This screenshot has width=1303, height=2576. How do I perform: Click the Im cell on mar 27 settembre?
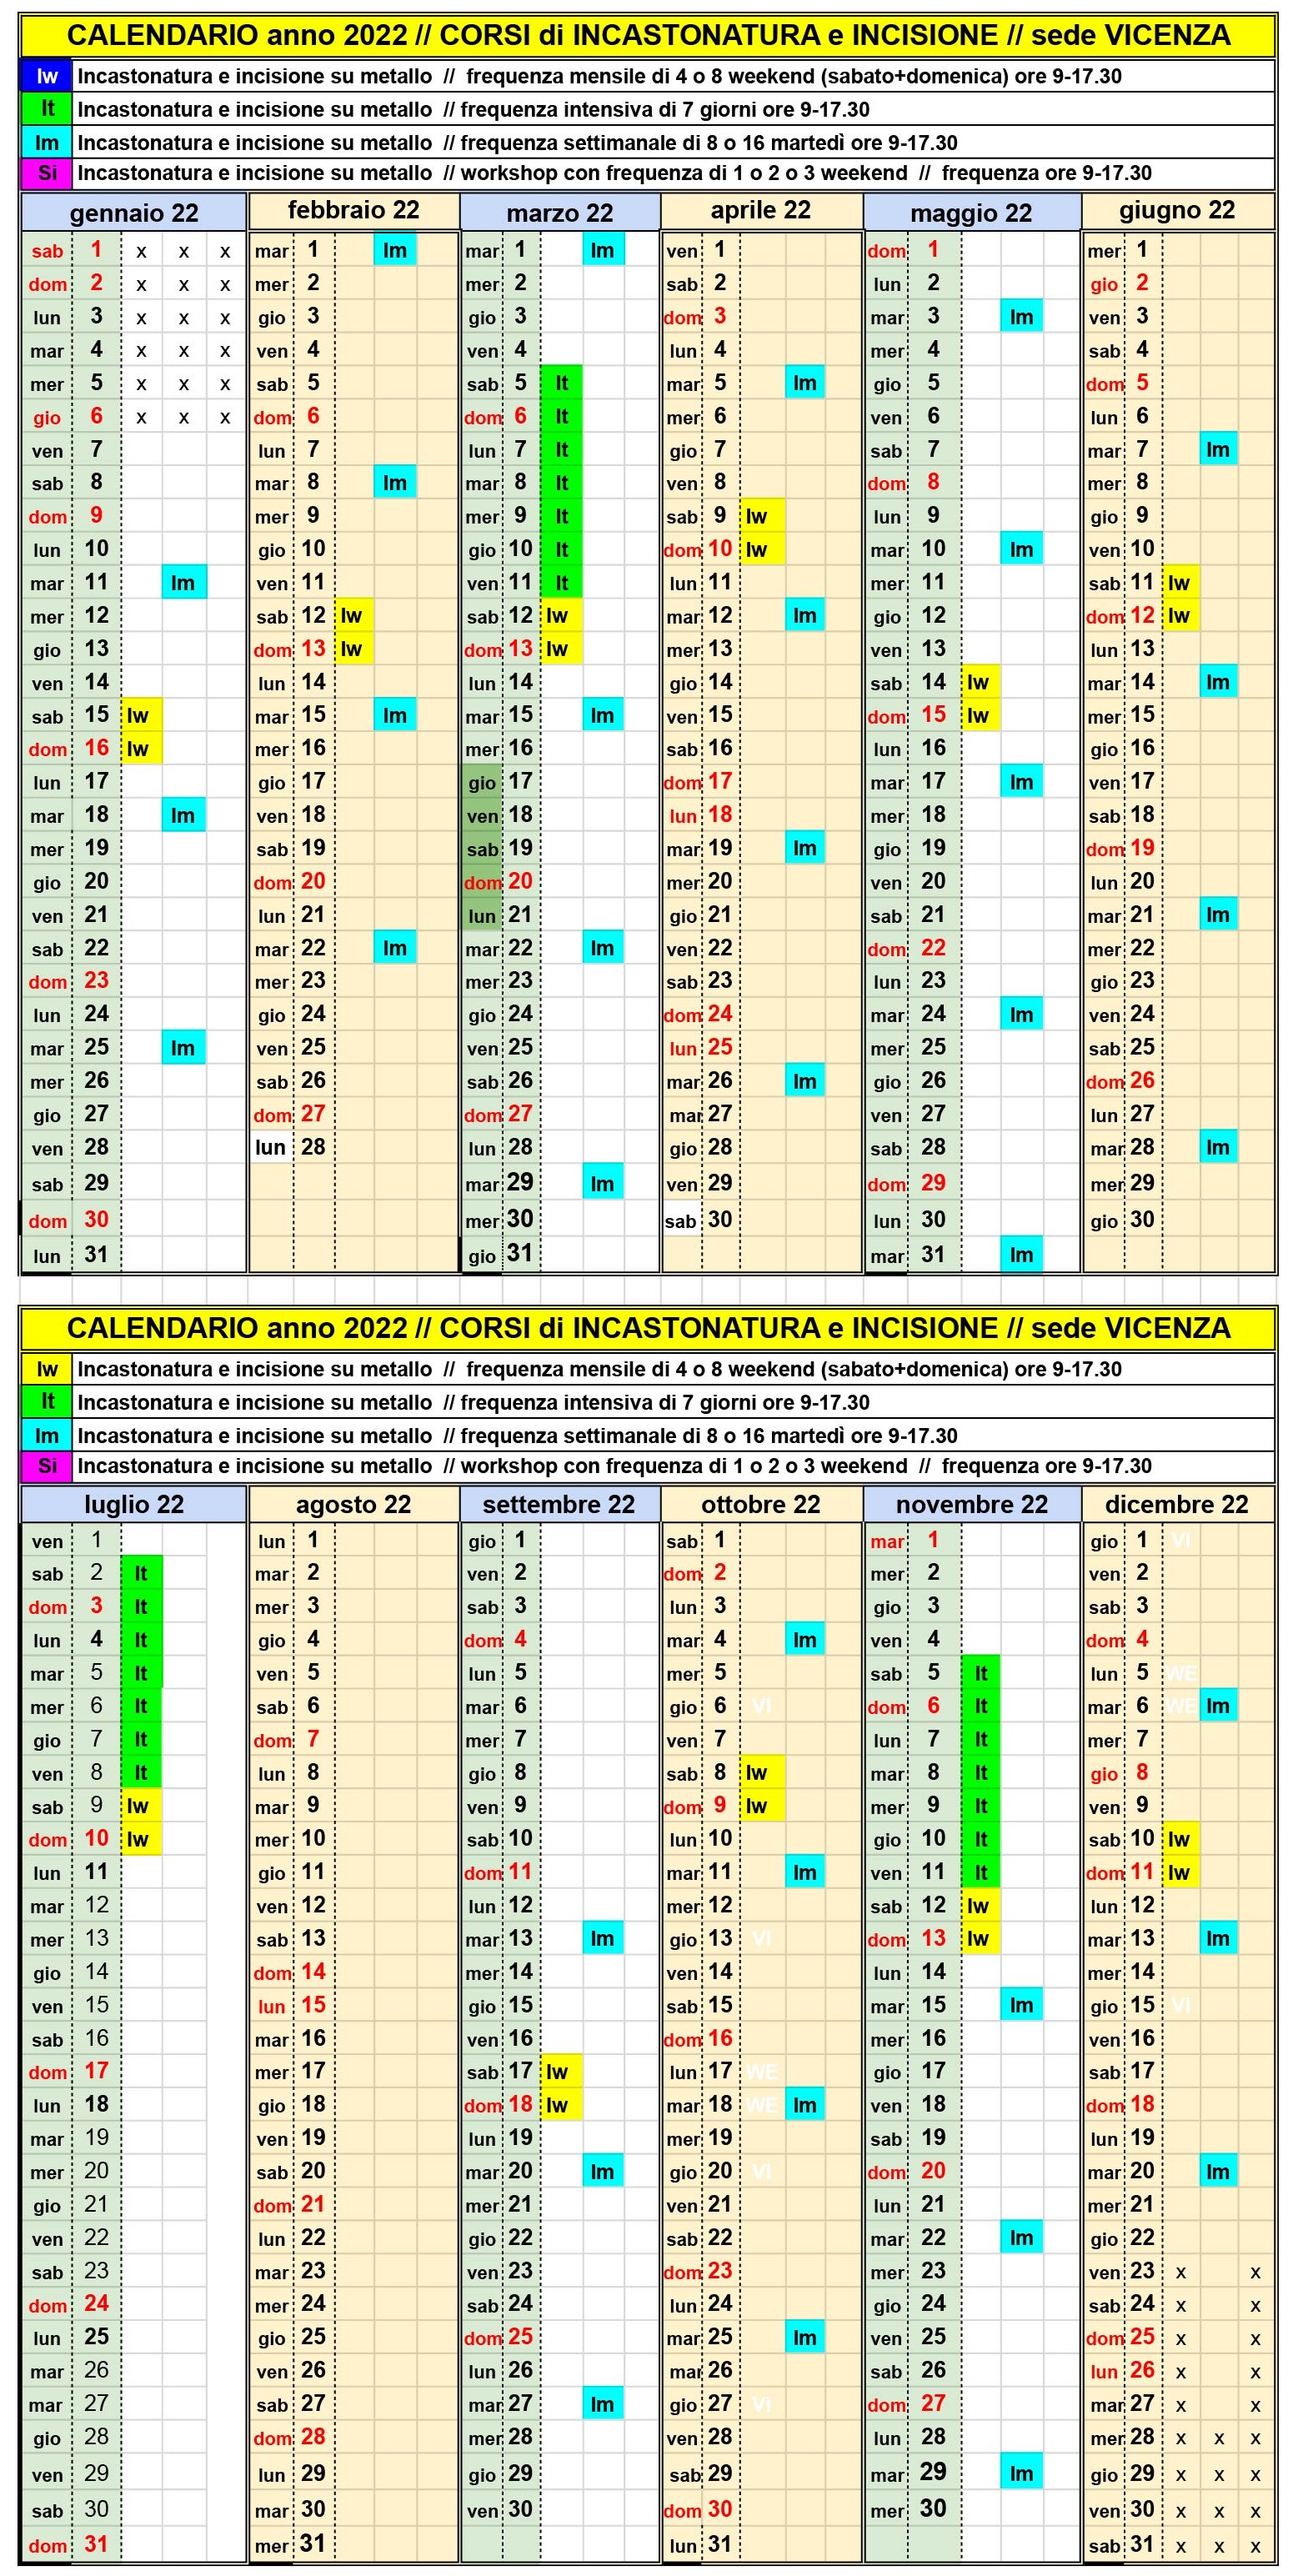[x=603, y=2404]
